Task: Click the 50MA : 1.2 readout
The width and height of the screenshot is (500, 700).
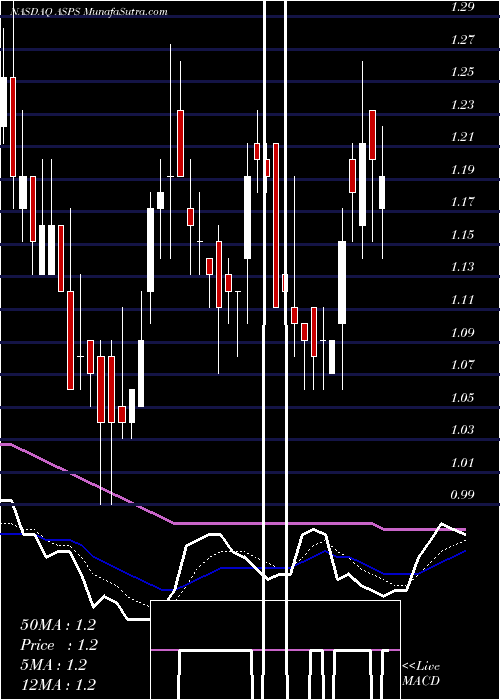Action: (x=58, y=625)
